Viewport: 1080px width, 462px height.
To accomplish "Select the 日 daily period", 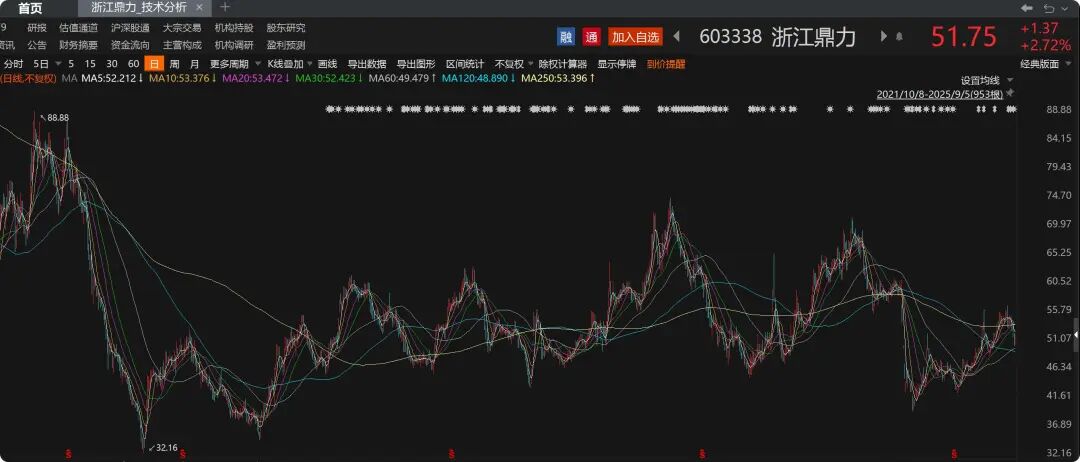I will click(153, 63).
